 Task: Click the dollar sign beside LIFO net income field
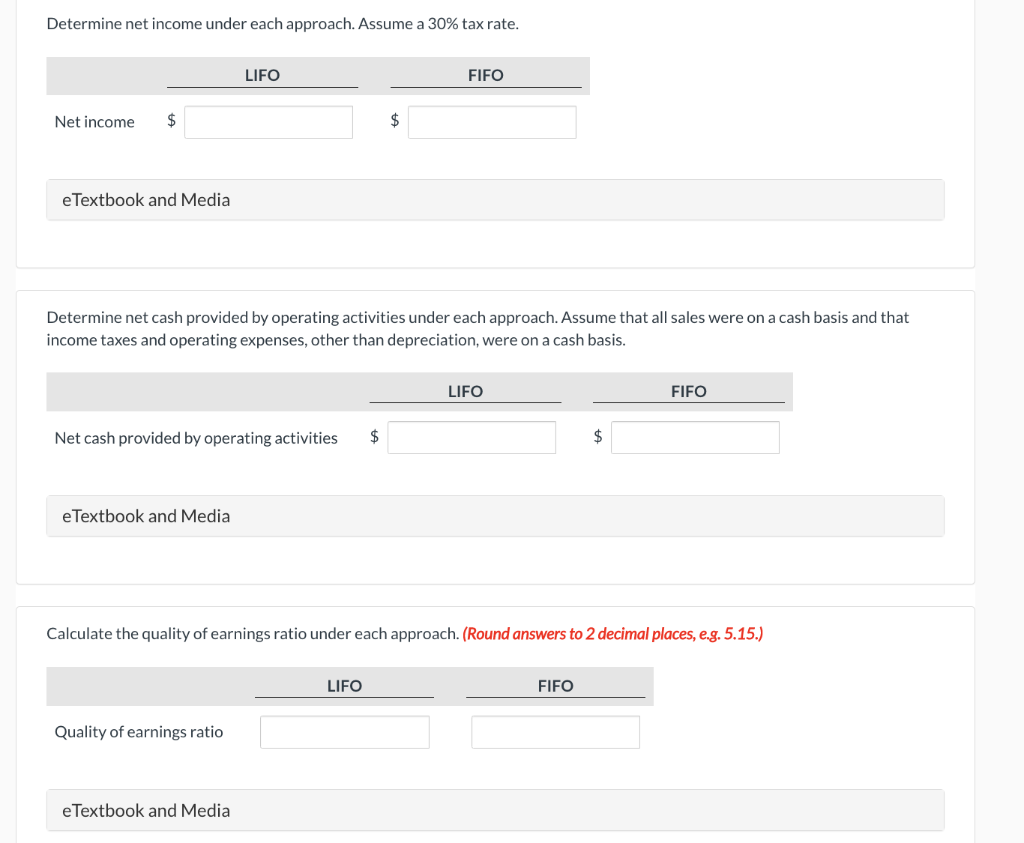coord(170,121)
